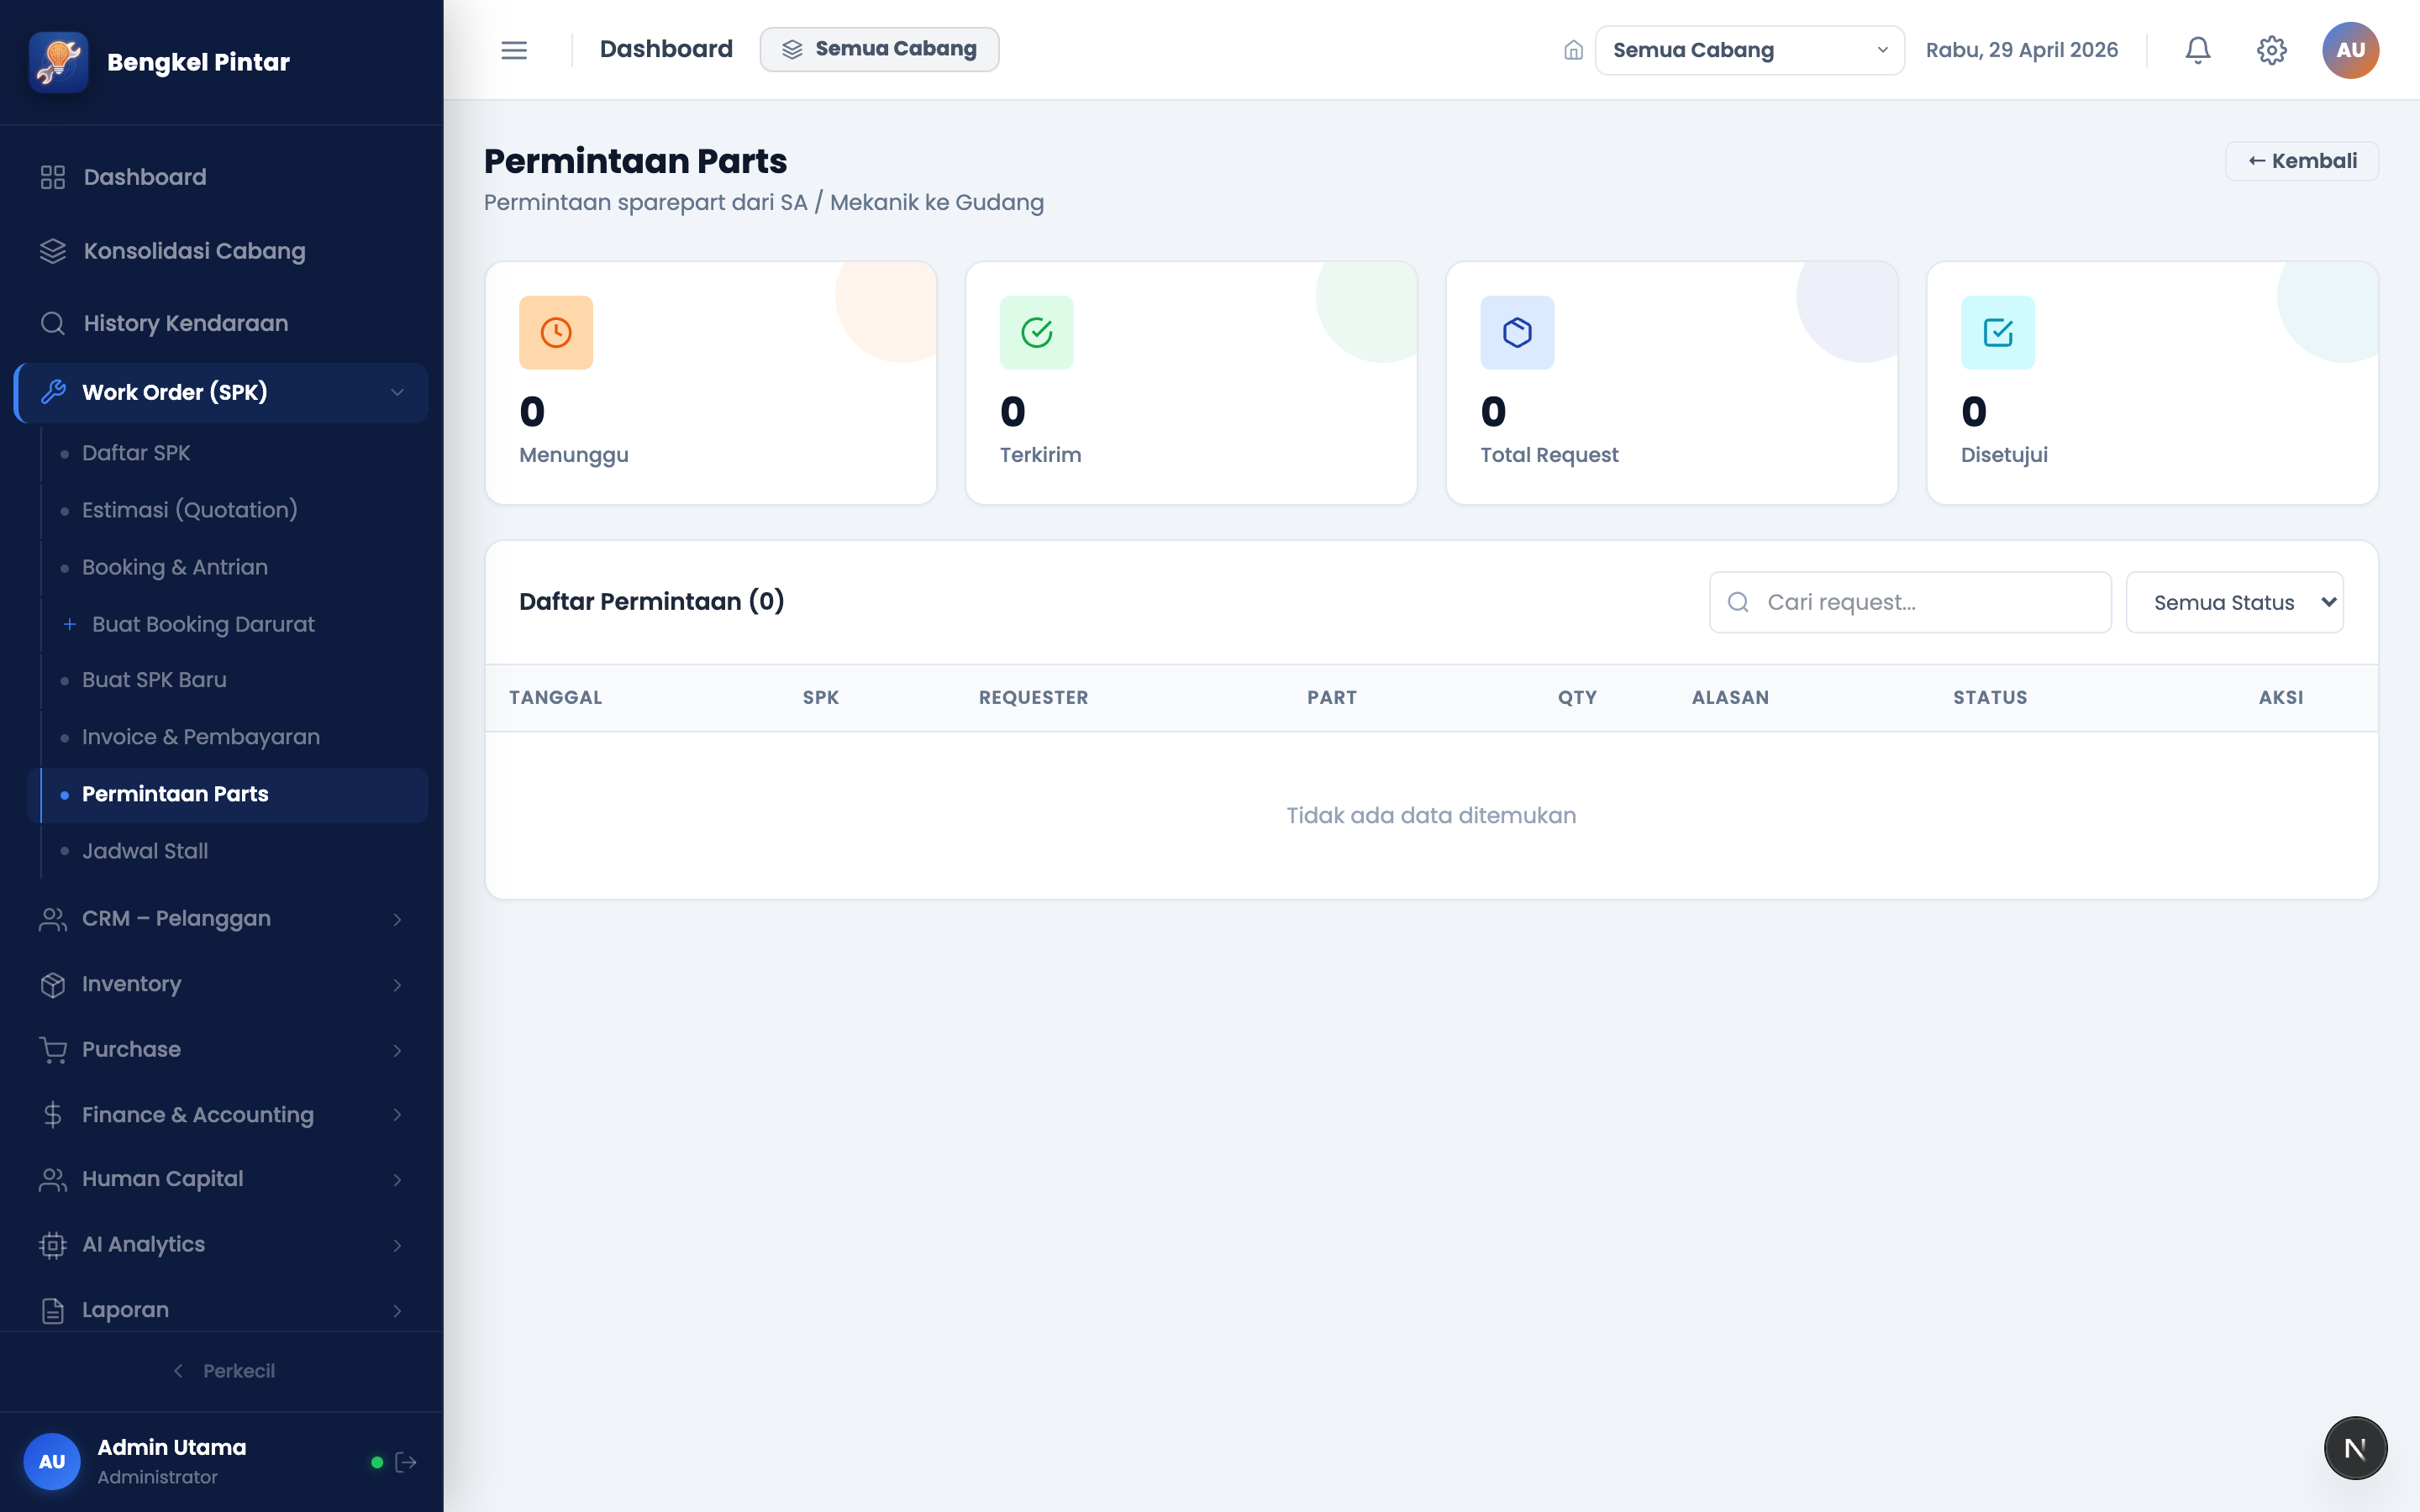Viewport: 2420px width, 1512px height.
Task: Go to Jadwal Stall submenu item
Action: tap(145, 851)
